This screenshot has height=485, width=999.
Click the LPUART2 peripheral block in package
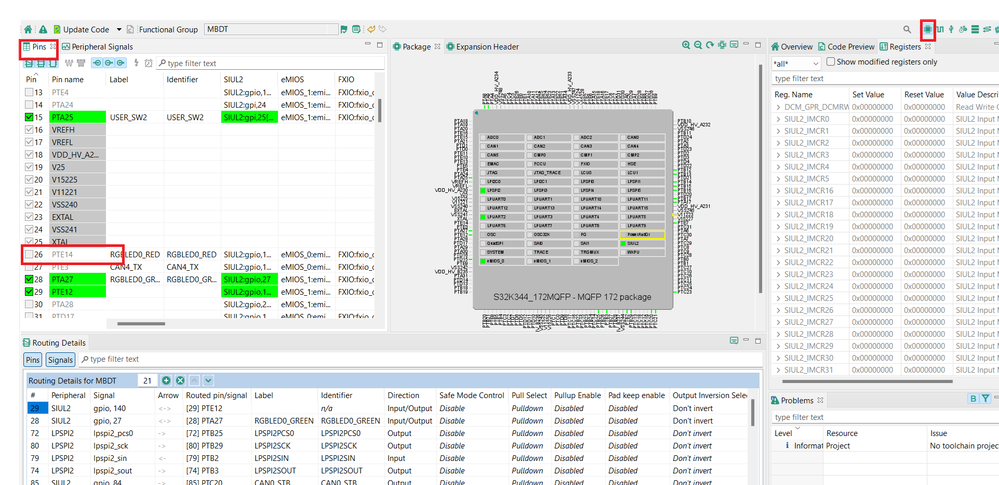pos(502,217)
